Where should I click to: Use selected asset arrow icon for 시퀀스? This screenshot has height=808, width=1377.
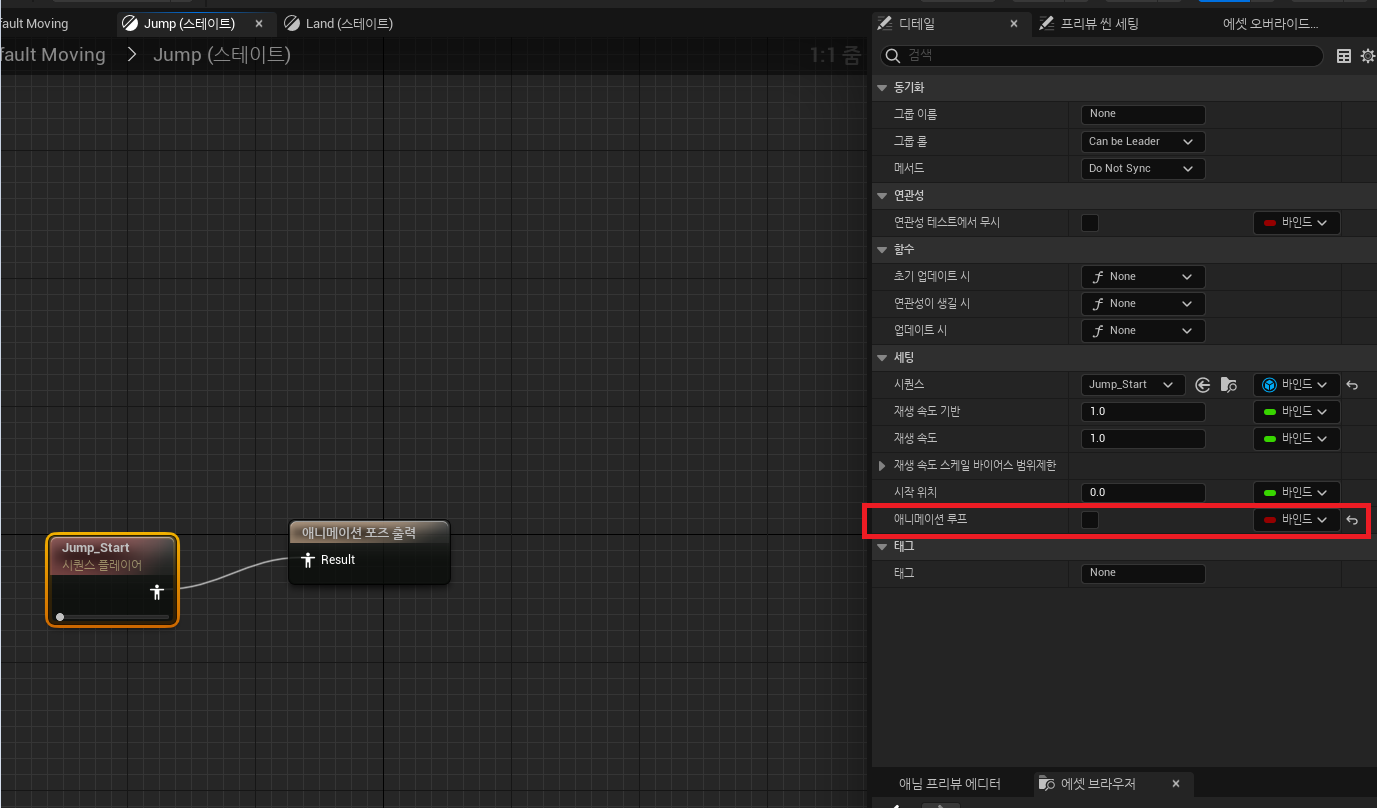pos(1203,385)
